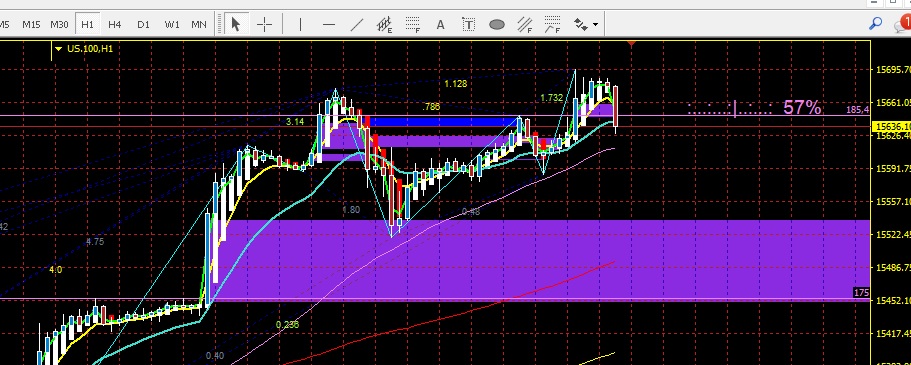Click the 4.0 ratio label
The image size is (911, 365).
pyautogui.click(x=55, y=270)
